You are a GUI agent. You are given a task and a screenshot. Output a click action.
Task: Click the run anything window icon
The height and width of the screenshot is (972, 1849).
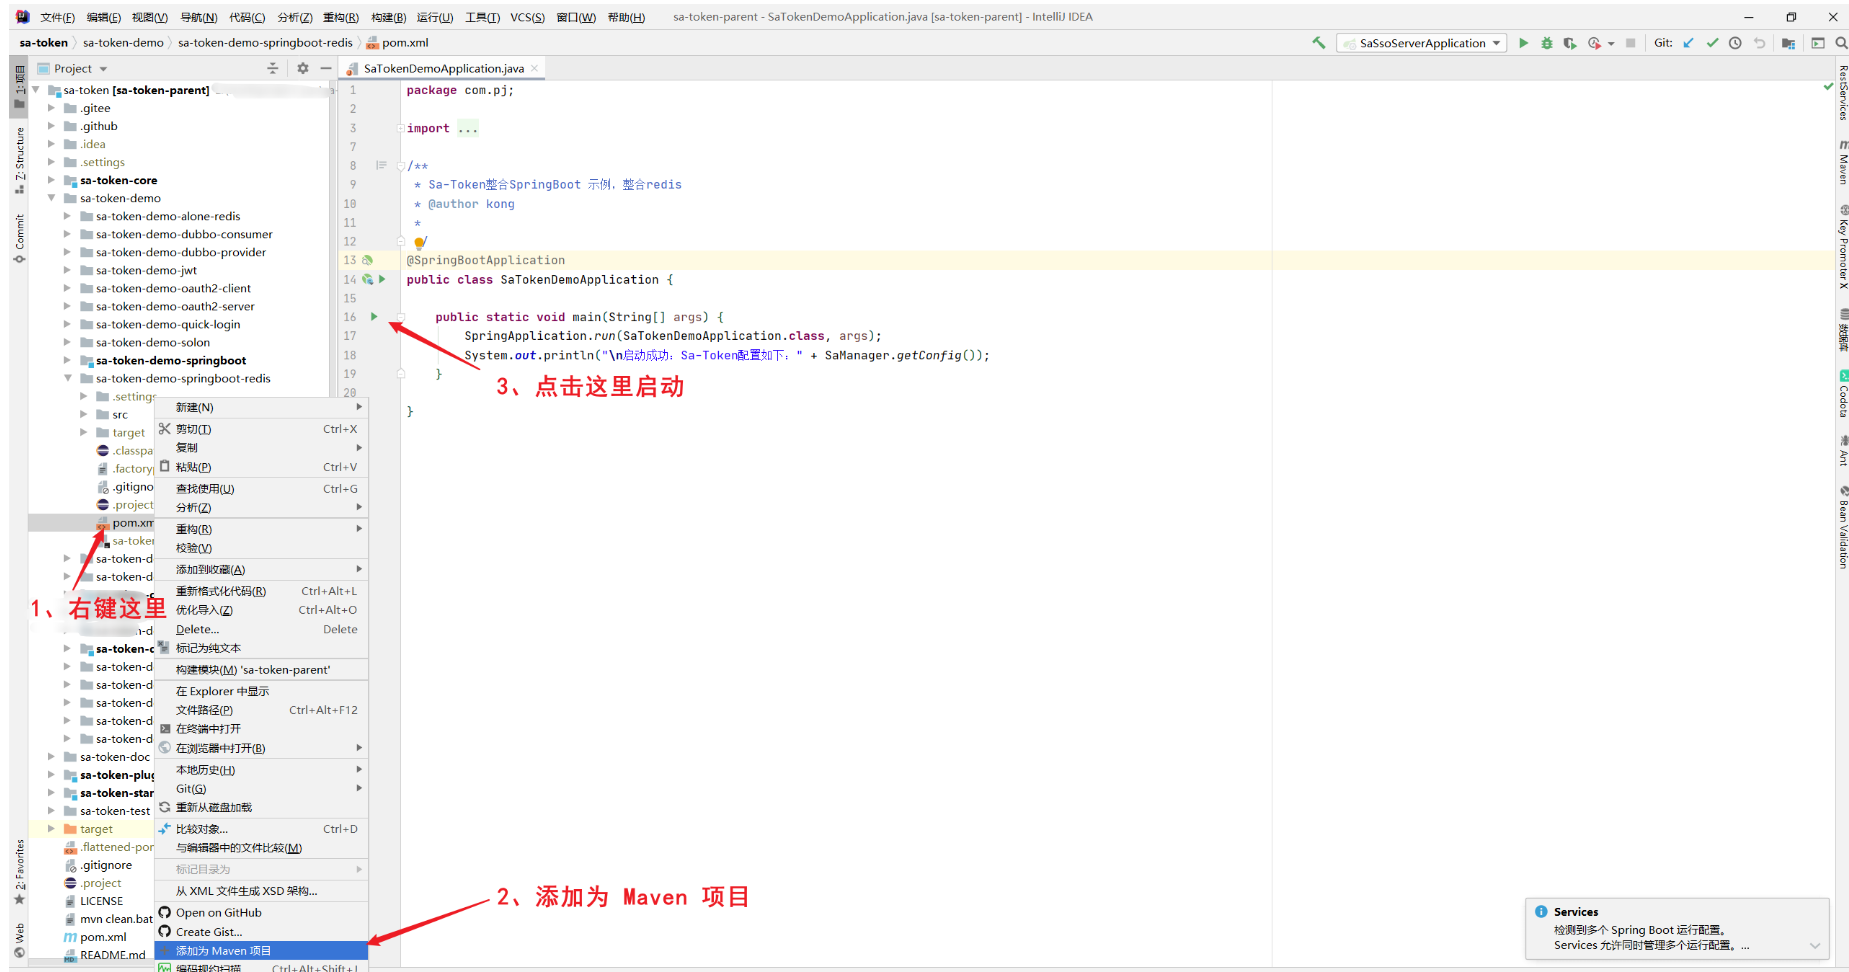click(x=1818, y=43)
